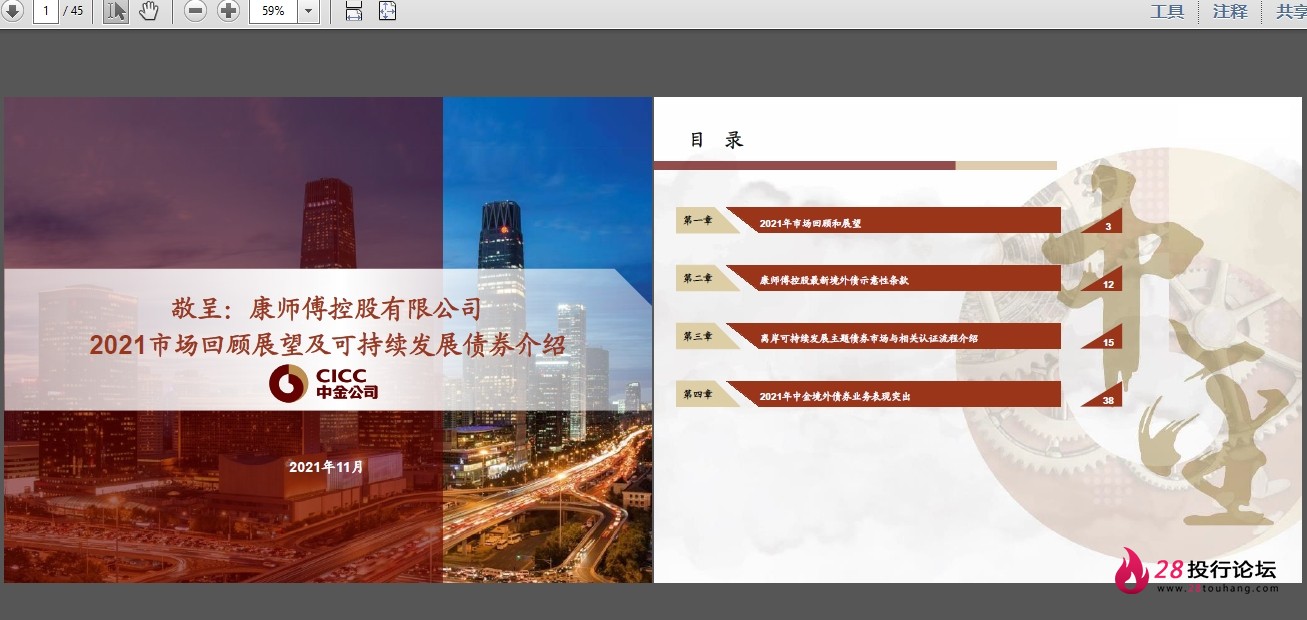Click page number 38 in the contents
The height and width of the screenshot is (620, 1307).
click(x=1108, y=401)
